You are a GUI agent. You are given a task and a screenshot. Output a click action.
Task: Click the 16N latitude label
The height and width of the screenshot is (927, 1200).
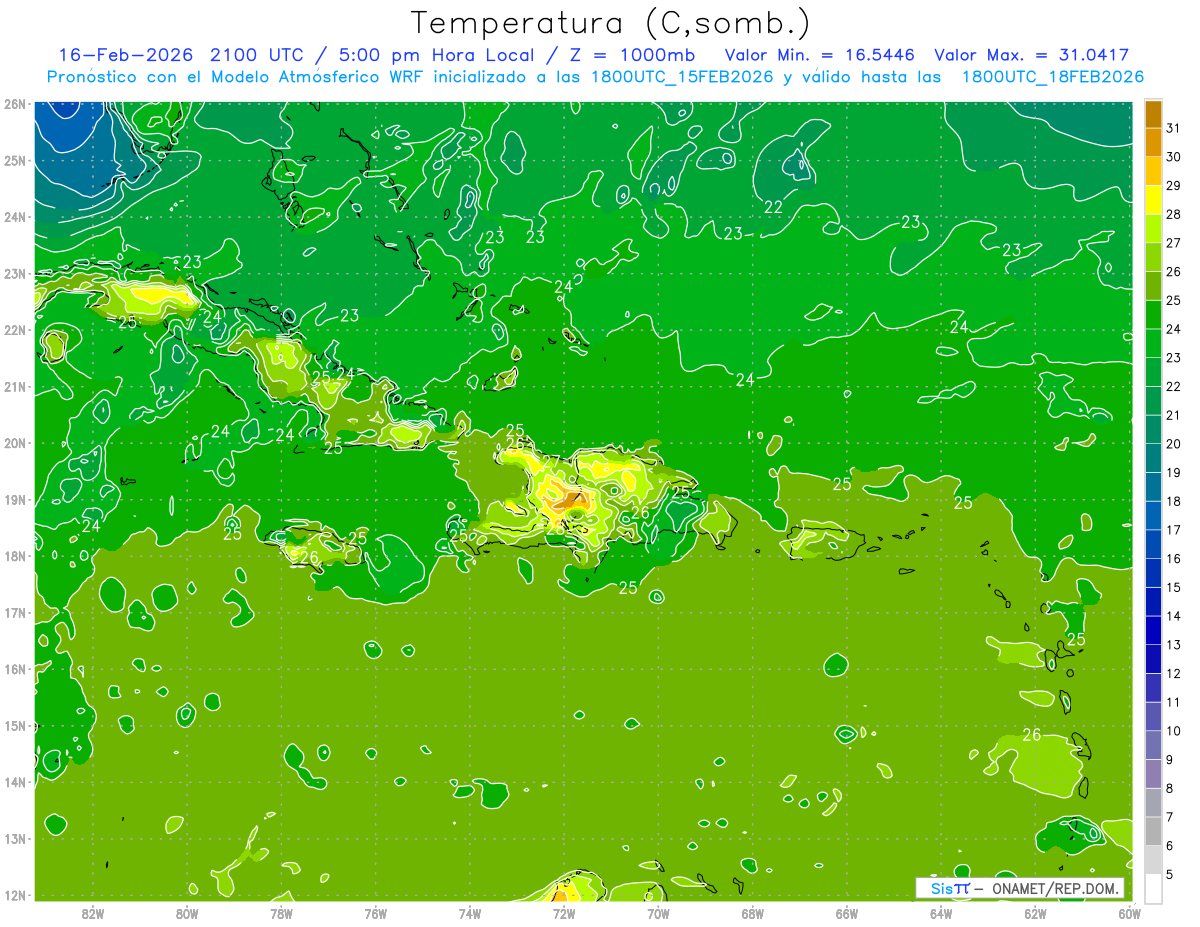coord(14,669)
